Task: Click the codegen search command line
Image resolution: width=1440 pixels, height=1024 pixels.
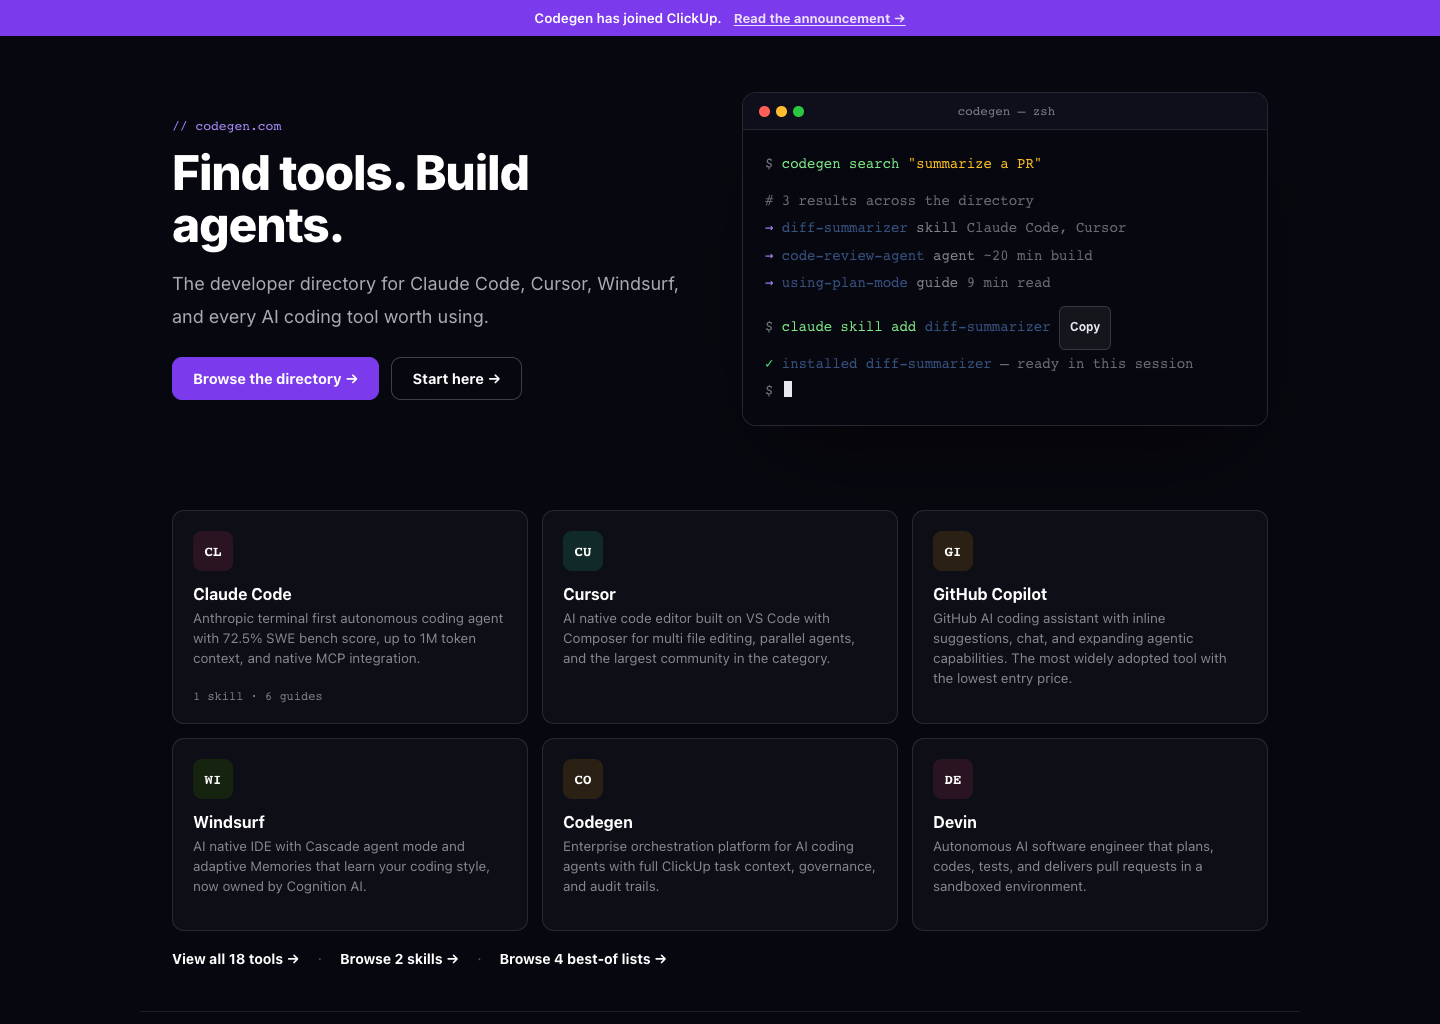Action: [x=903, y=164]
